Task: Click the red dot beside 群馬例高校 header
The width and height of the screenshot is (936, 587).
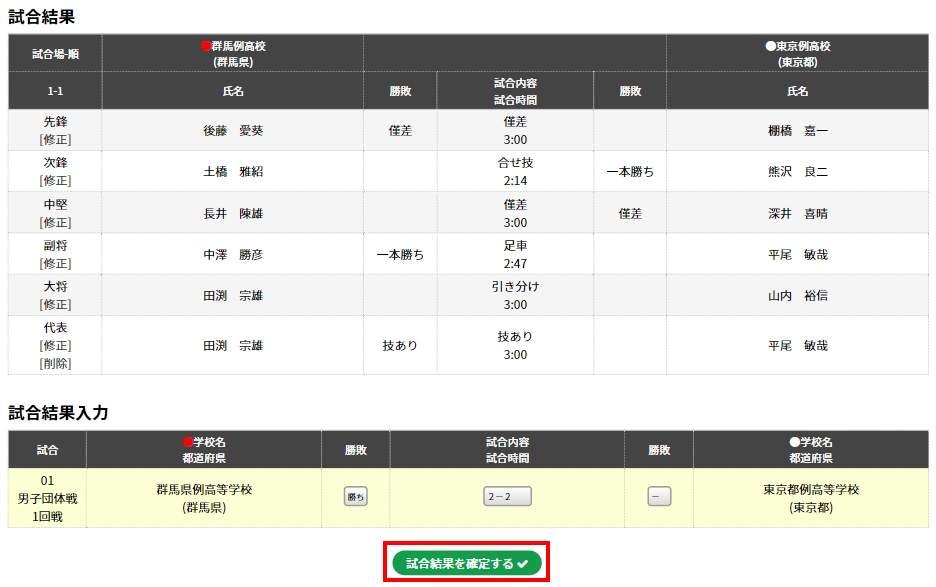Action: [x=206, y=46]
